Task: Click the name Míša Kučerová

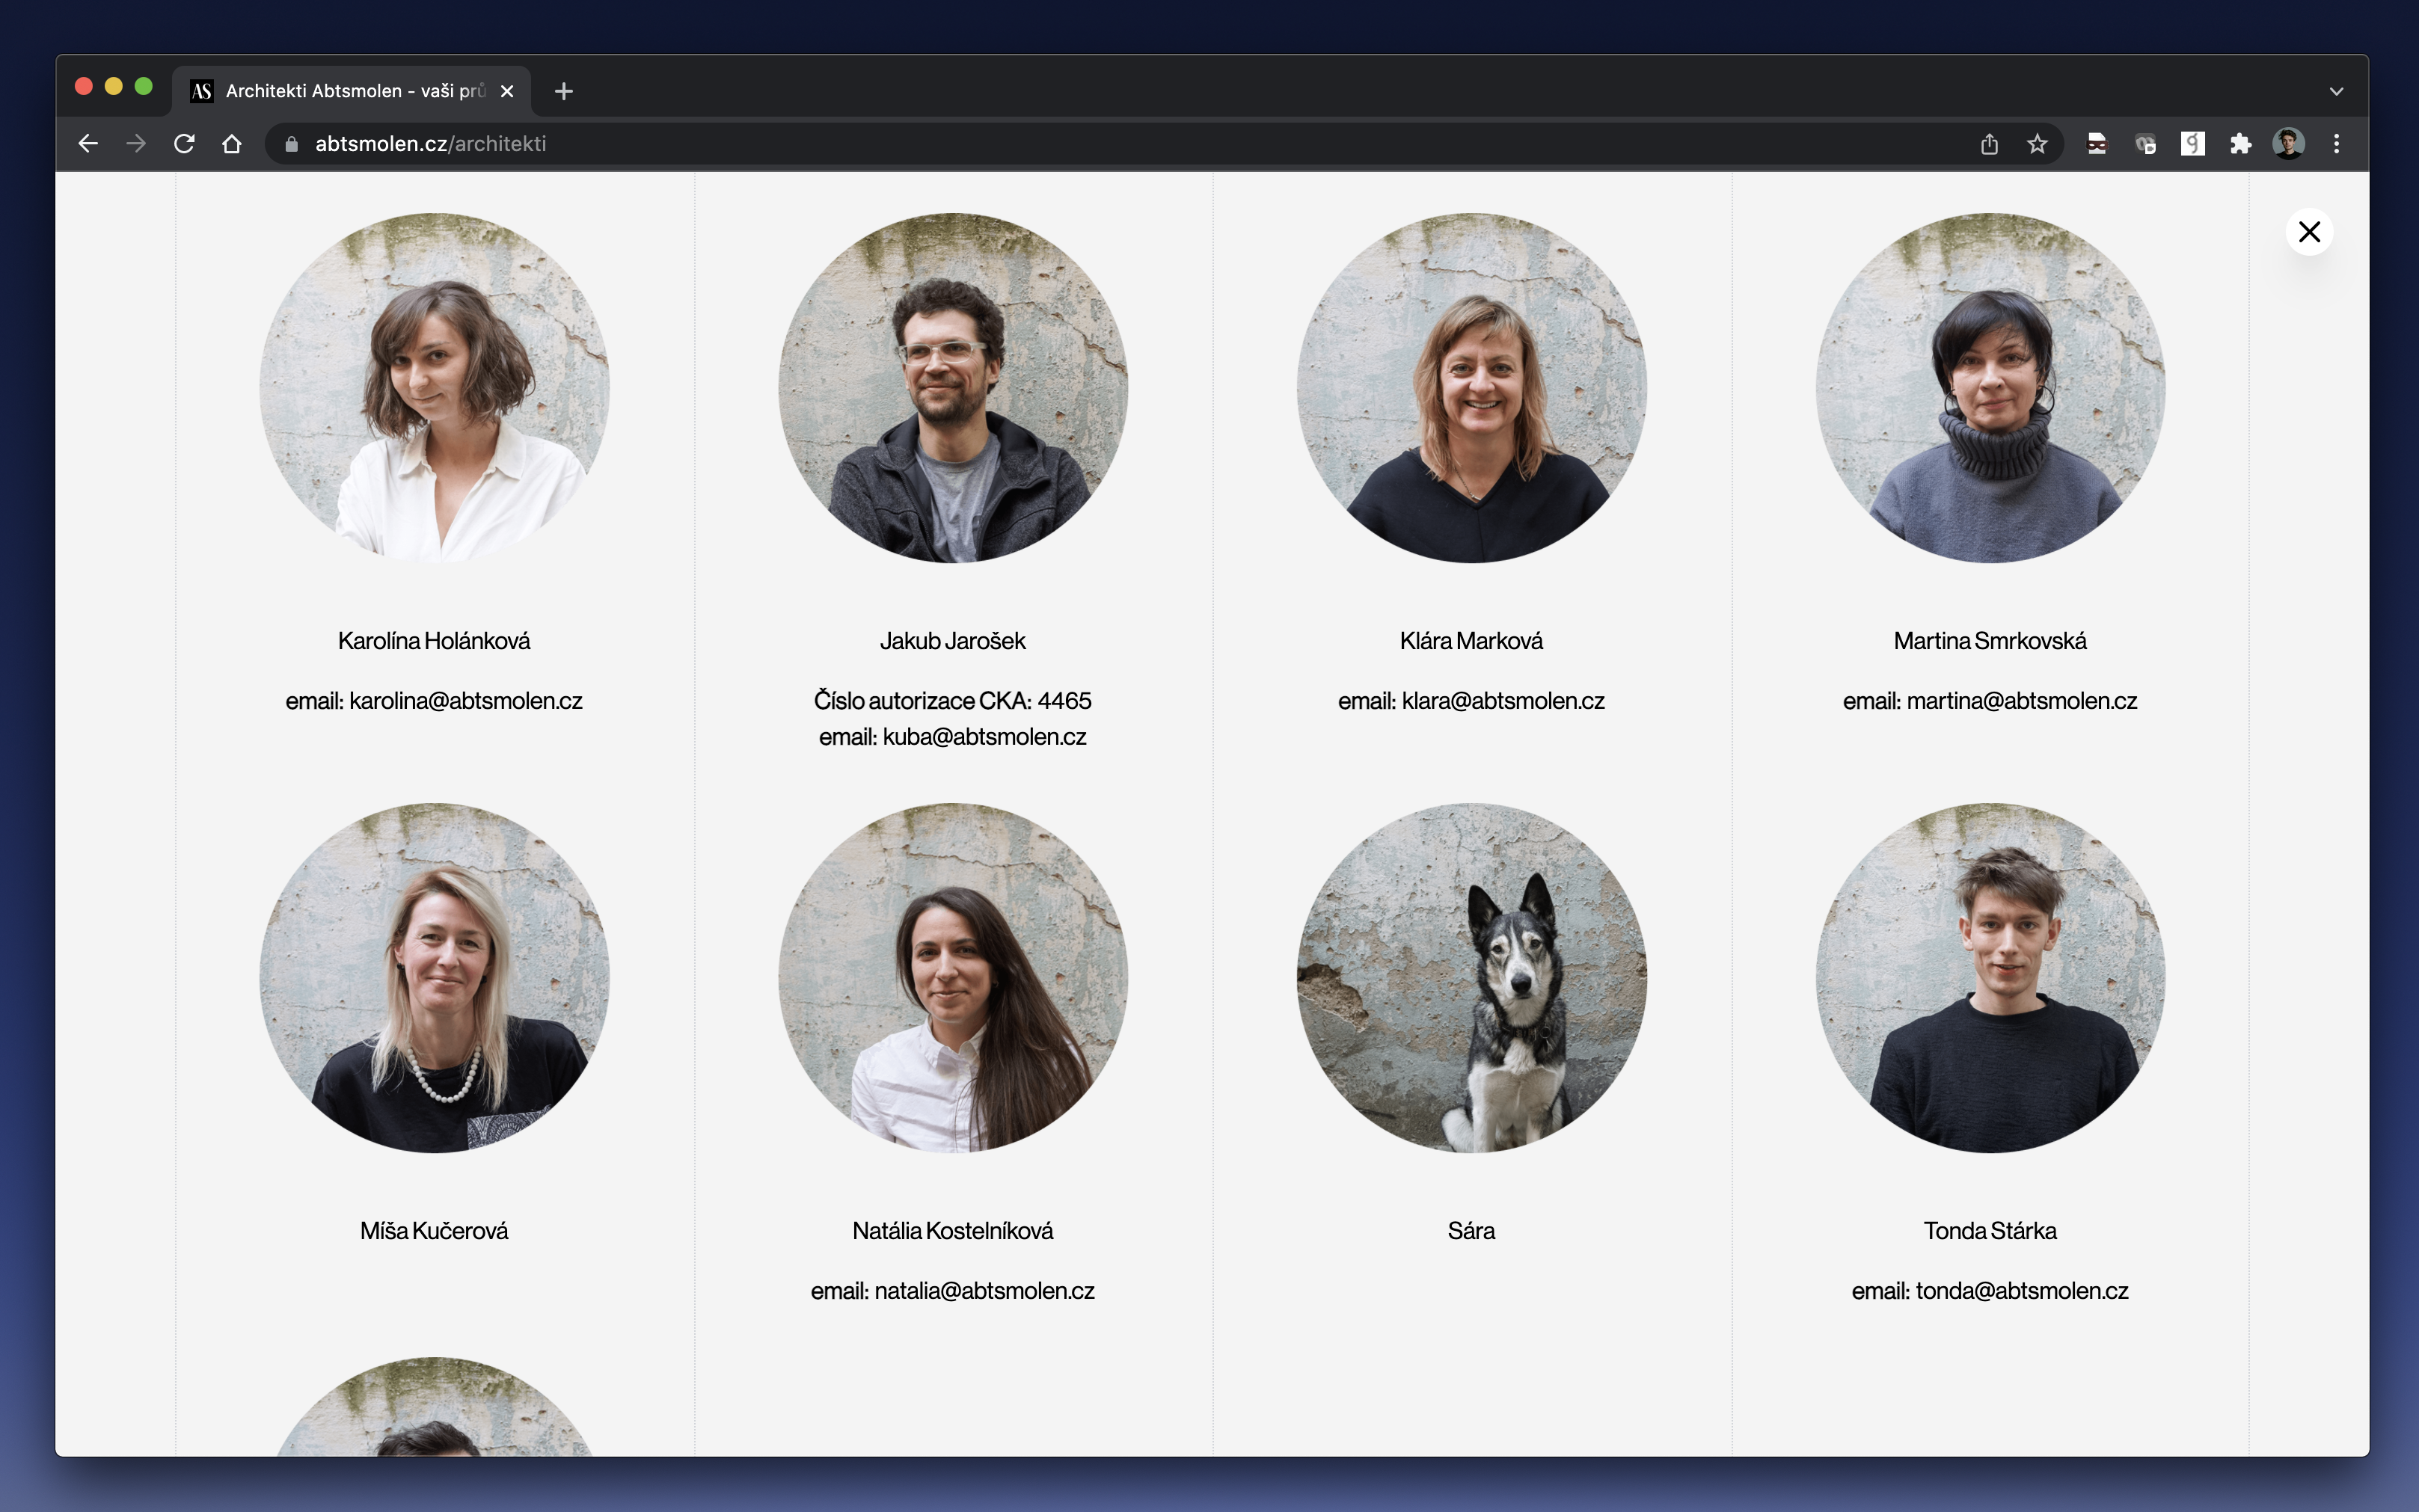Action: click(434, 1231)
